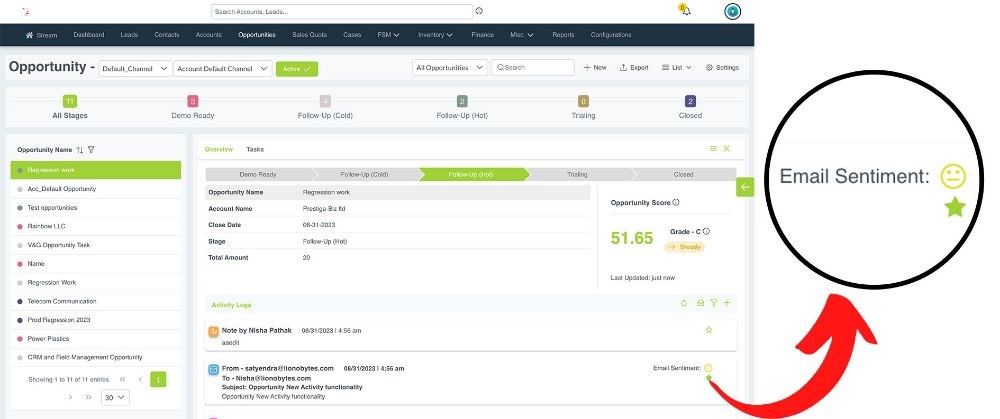
Task: Select the Trialing stage in progress bar
Action: click(577, 174)
